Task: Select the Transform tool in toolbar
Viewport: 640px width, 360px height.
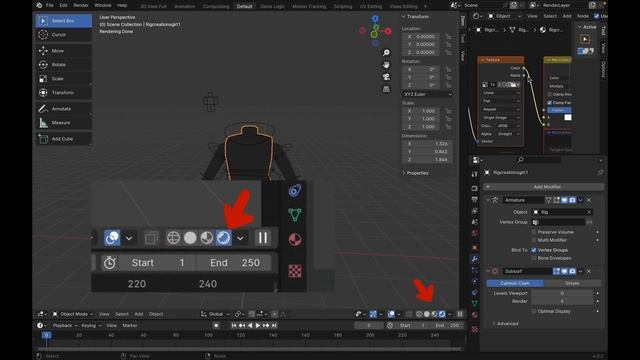Action: click(63, 92)
